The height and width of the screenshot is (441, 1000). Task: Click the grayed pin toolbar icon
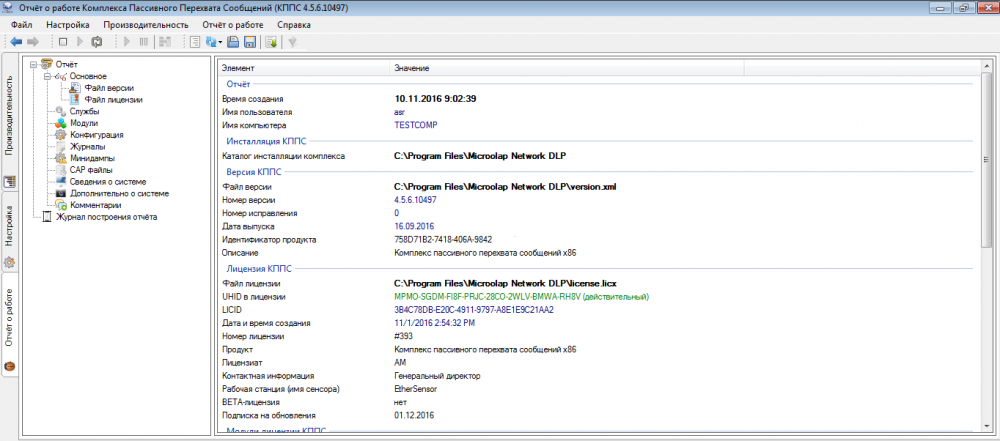[293, 42]
